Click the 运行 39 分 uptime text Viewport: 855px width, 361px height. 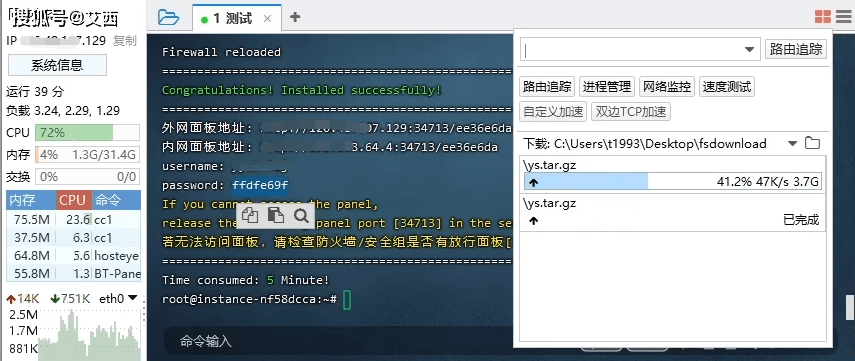(35, 92)
